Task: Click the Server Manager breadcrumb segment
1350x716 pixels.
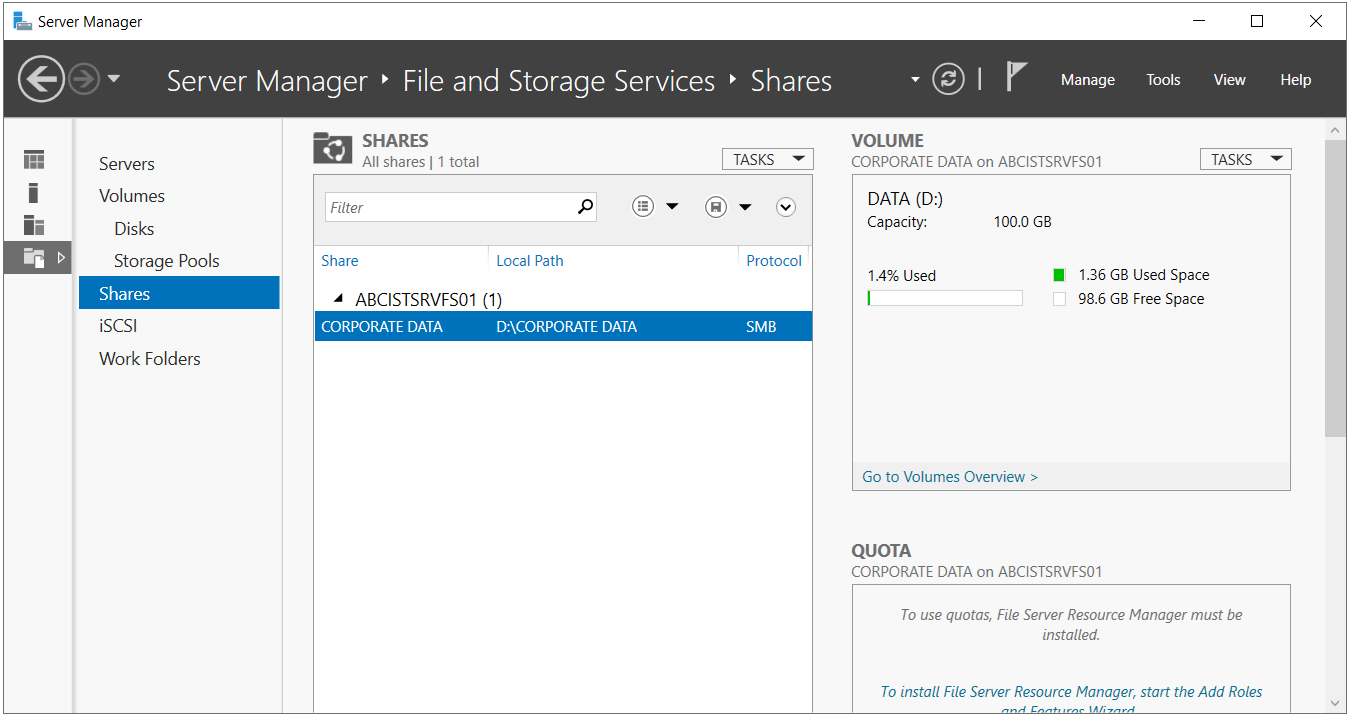Action: pyautogui.click(x=267, y=81)
